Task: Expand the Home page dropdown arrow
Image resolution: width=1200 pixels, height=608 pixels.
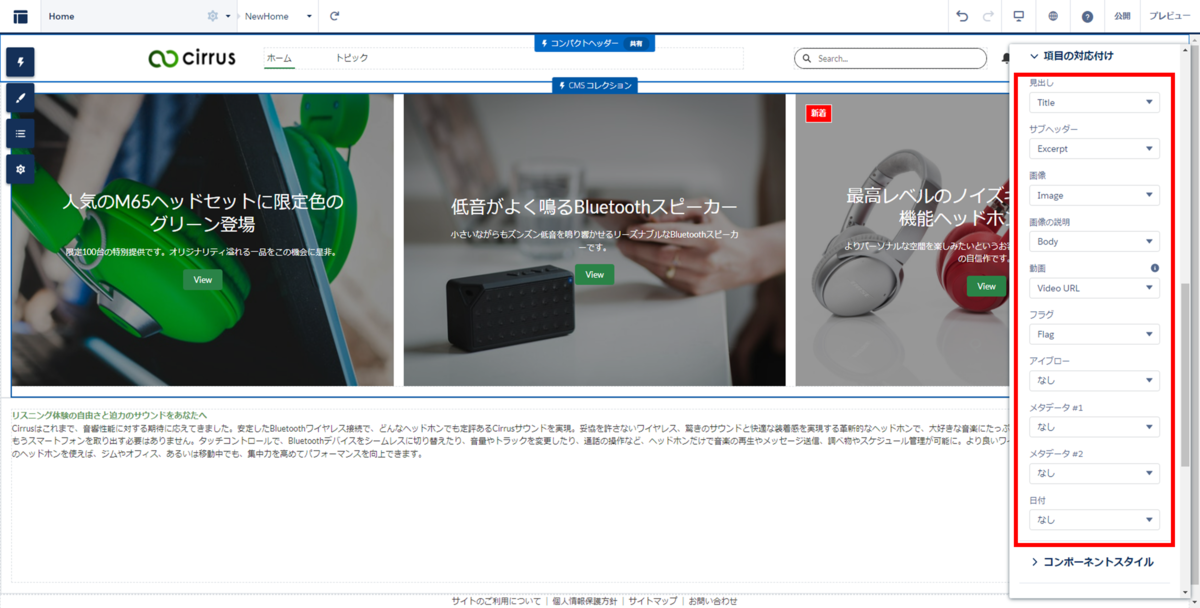Action: 228,17
